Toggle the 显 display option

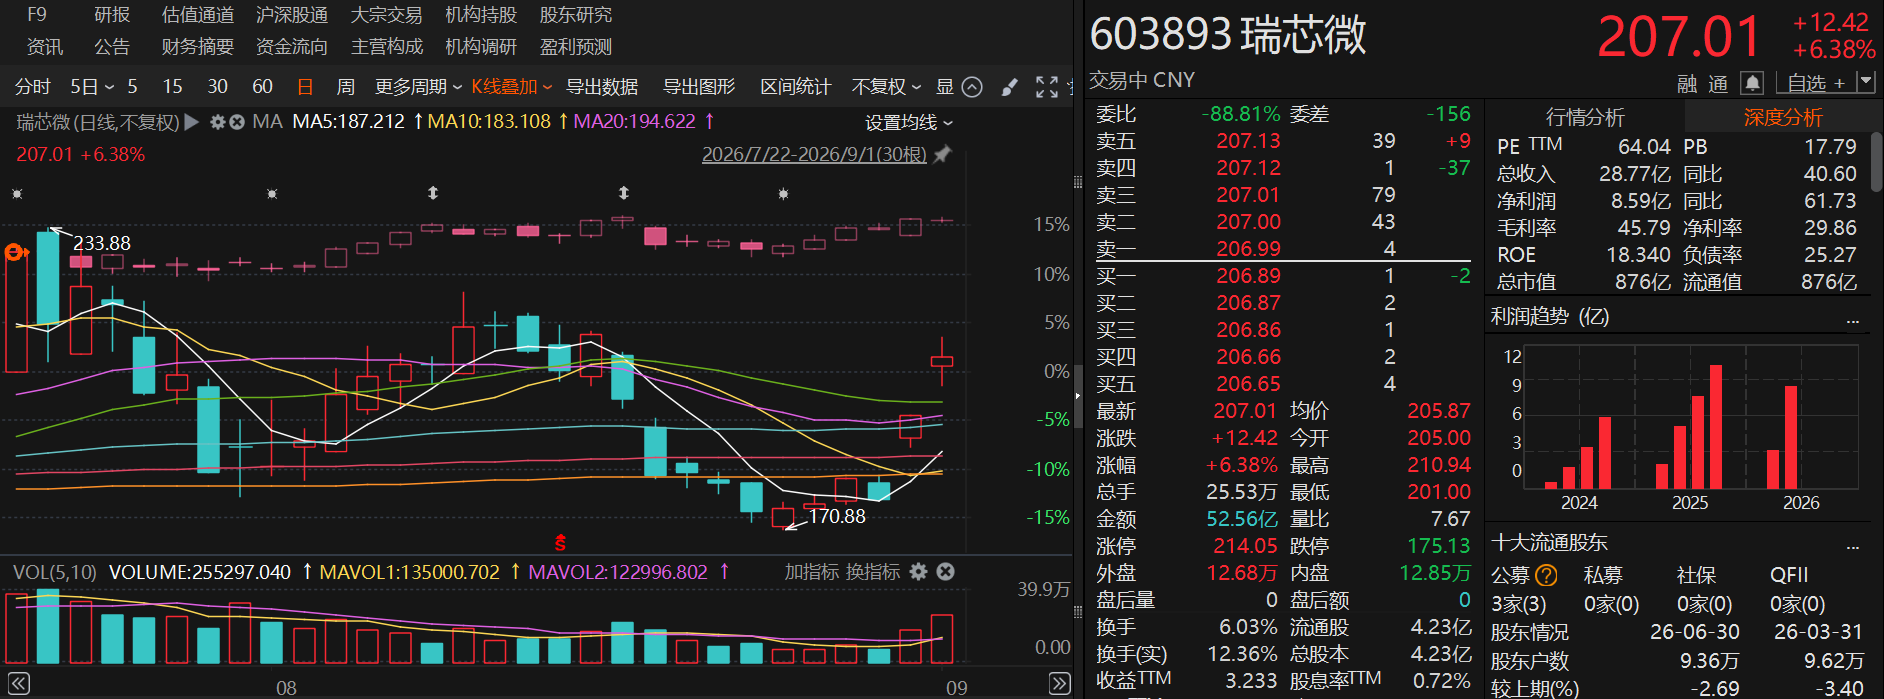click(945, 87)
